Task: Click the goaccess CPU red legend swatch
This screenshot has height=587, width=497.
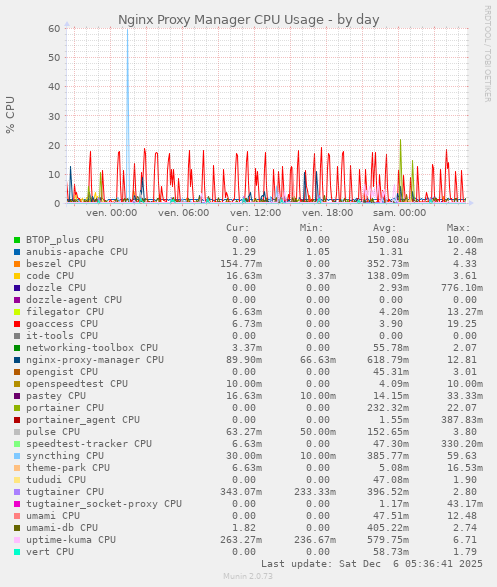Action: click(x=17, y=324)
